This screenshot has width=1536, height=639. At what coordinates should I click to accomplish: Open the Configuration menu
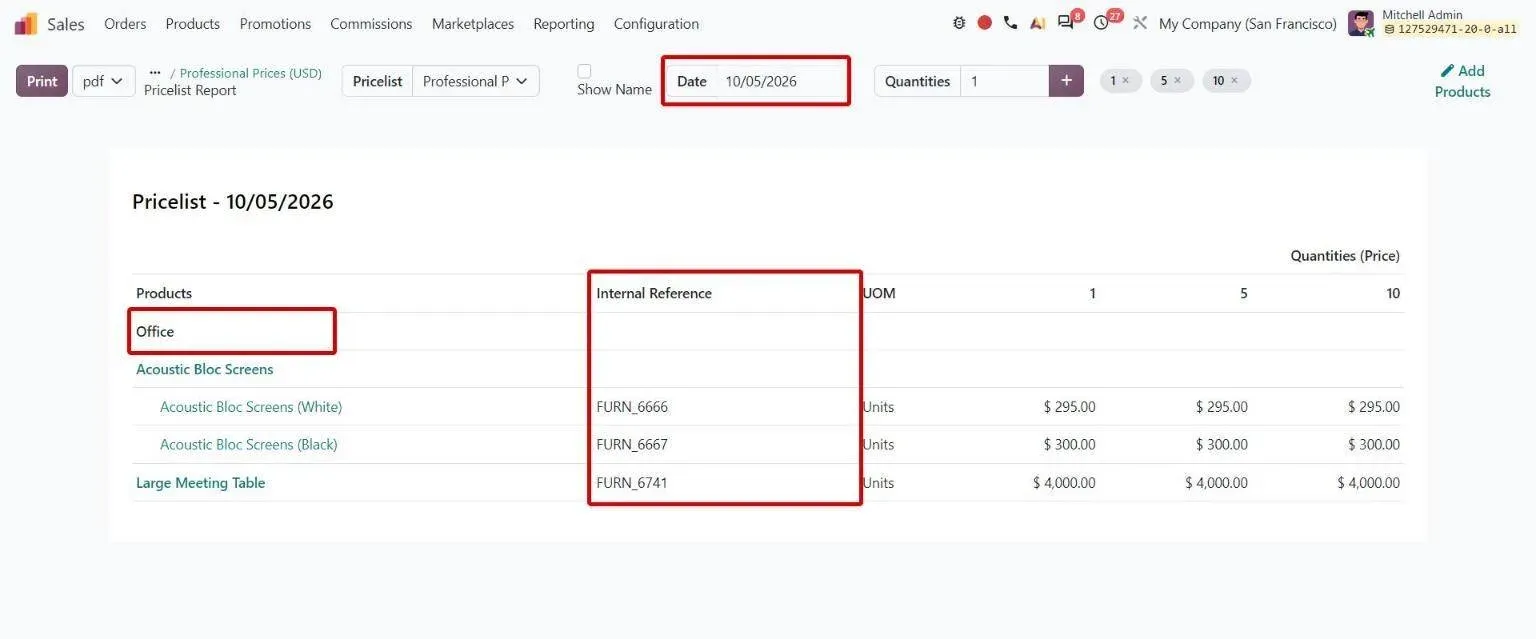point(656,23)
